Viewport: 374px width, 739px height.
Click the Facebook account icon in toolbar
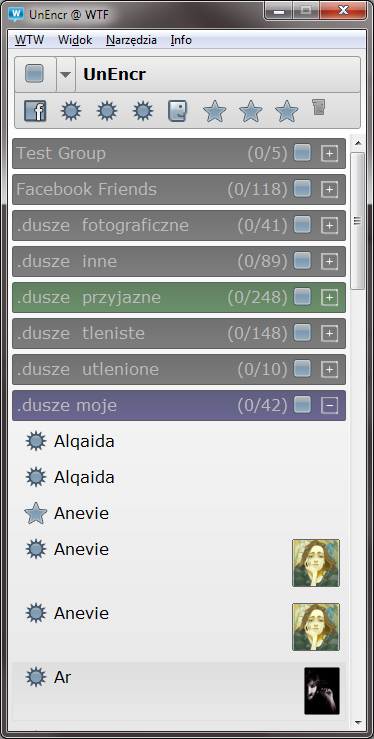click(35, 112)
